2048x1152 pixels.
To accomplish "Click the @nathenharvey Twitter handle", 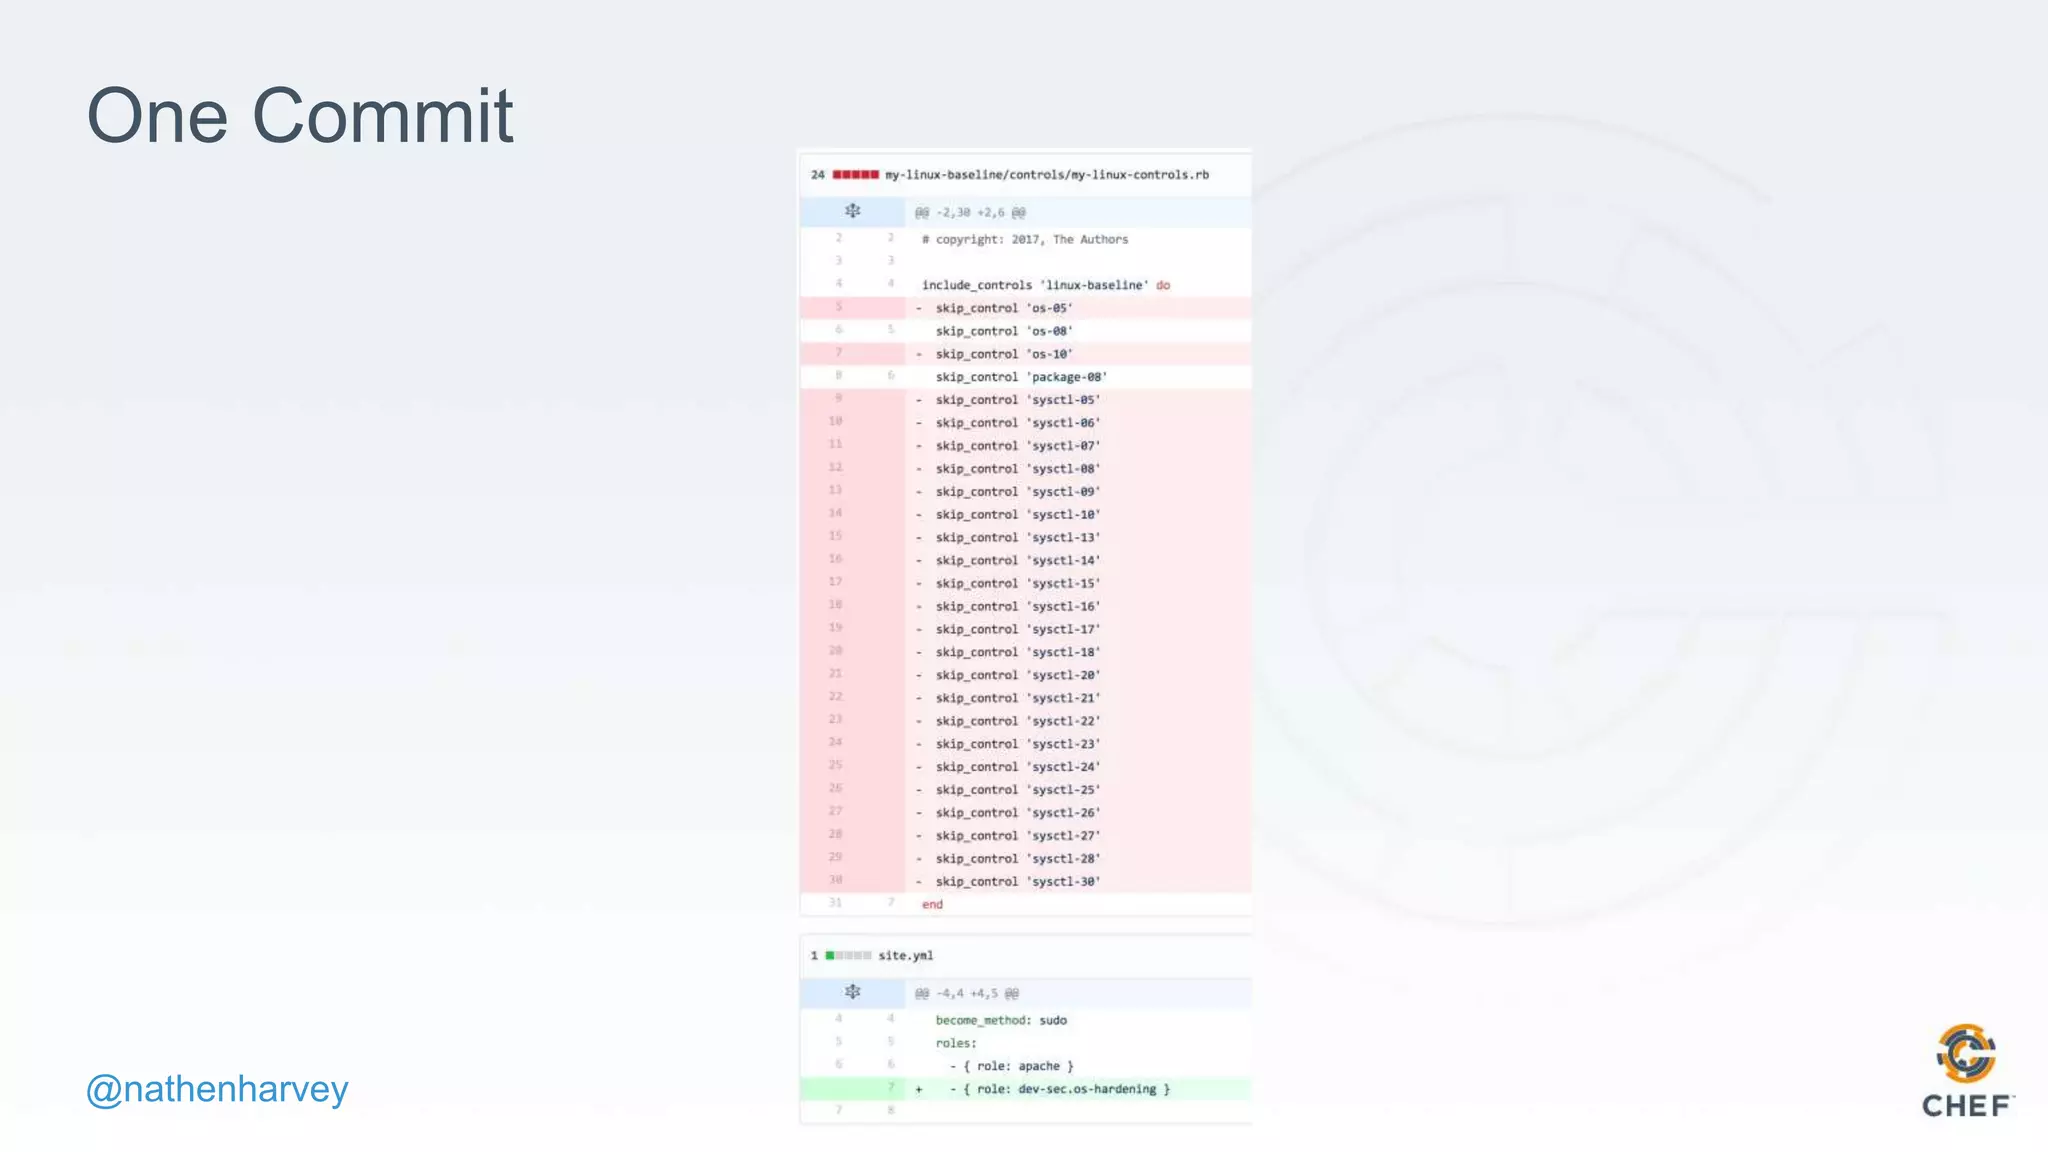I will [x=217, y=1088].
